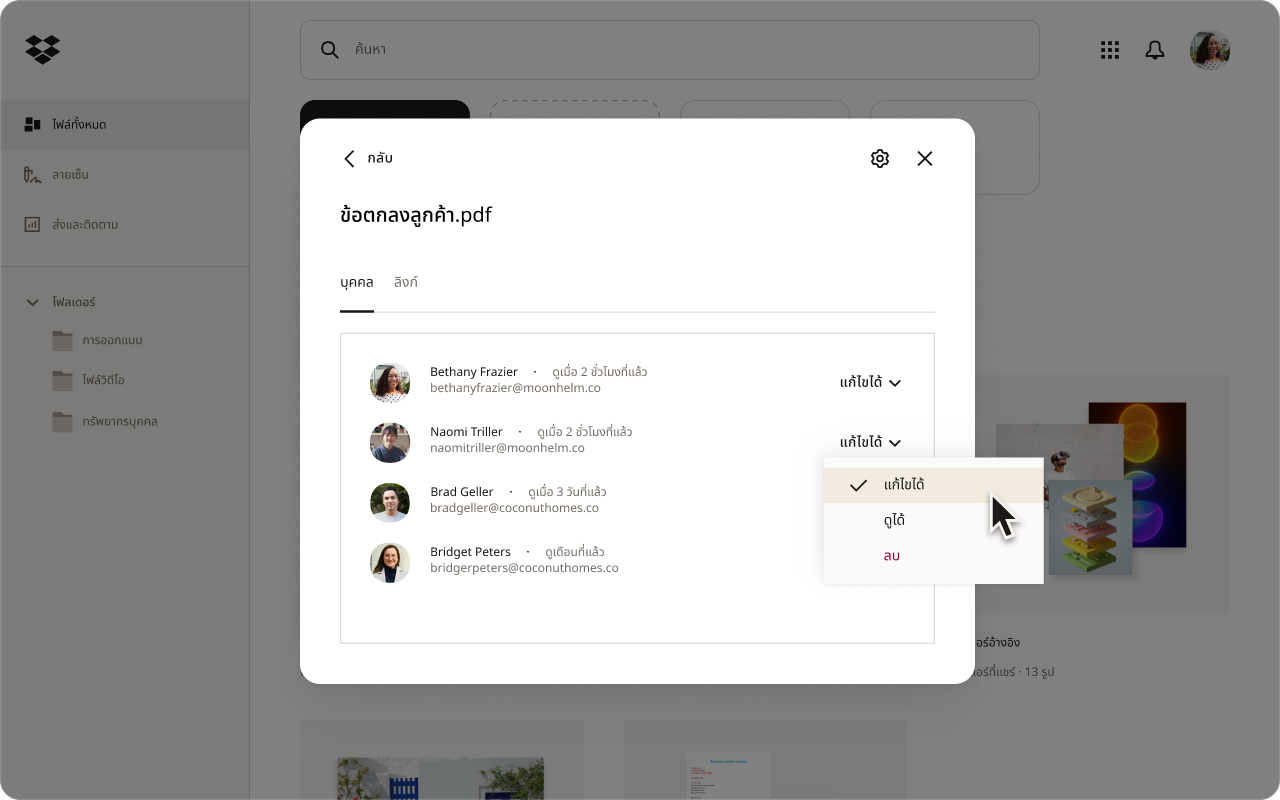
Task: Open the ไฟล์ทั้งหมด section in the sidebar
Action: pyautogui.click(x=124, y=125)
